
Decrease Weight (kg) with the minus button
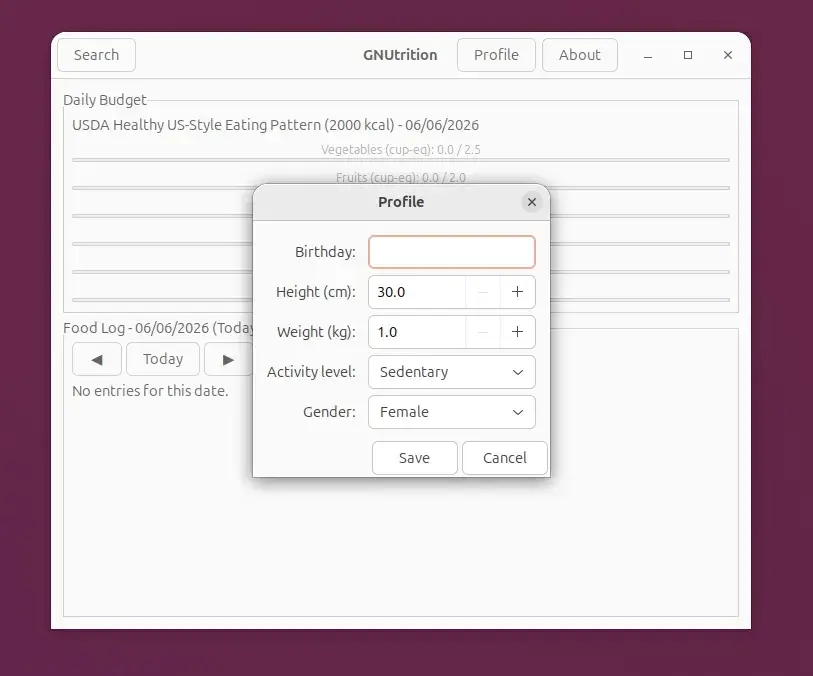pos(483,332)
